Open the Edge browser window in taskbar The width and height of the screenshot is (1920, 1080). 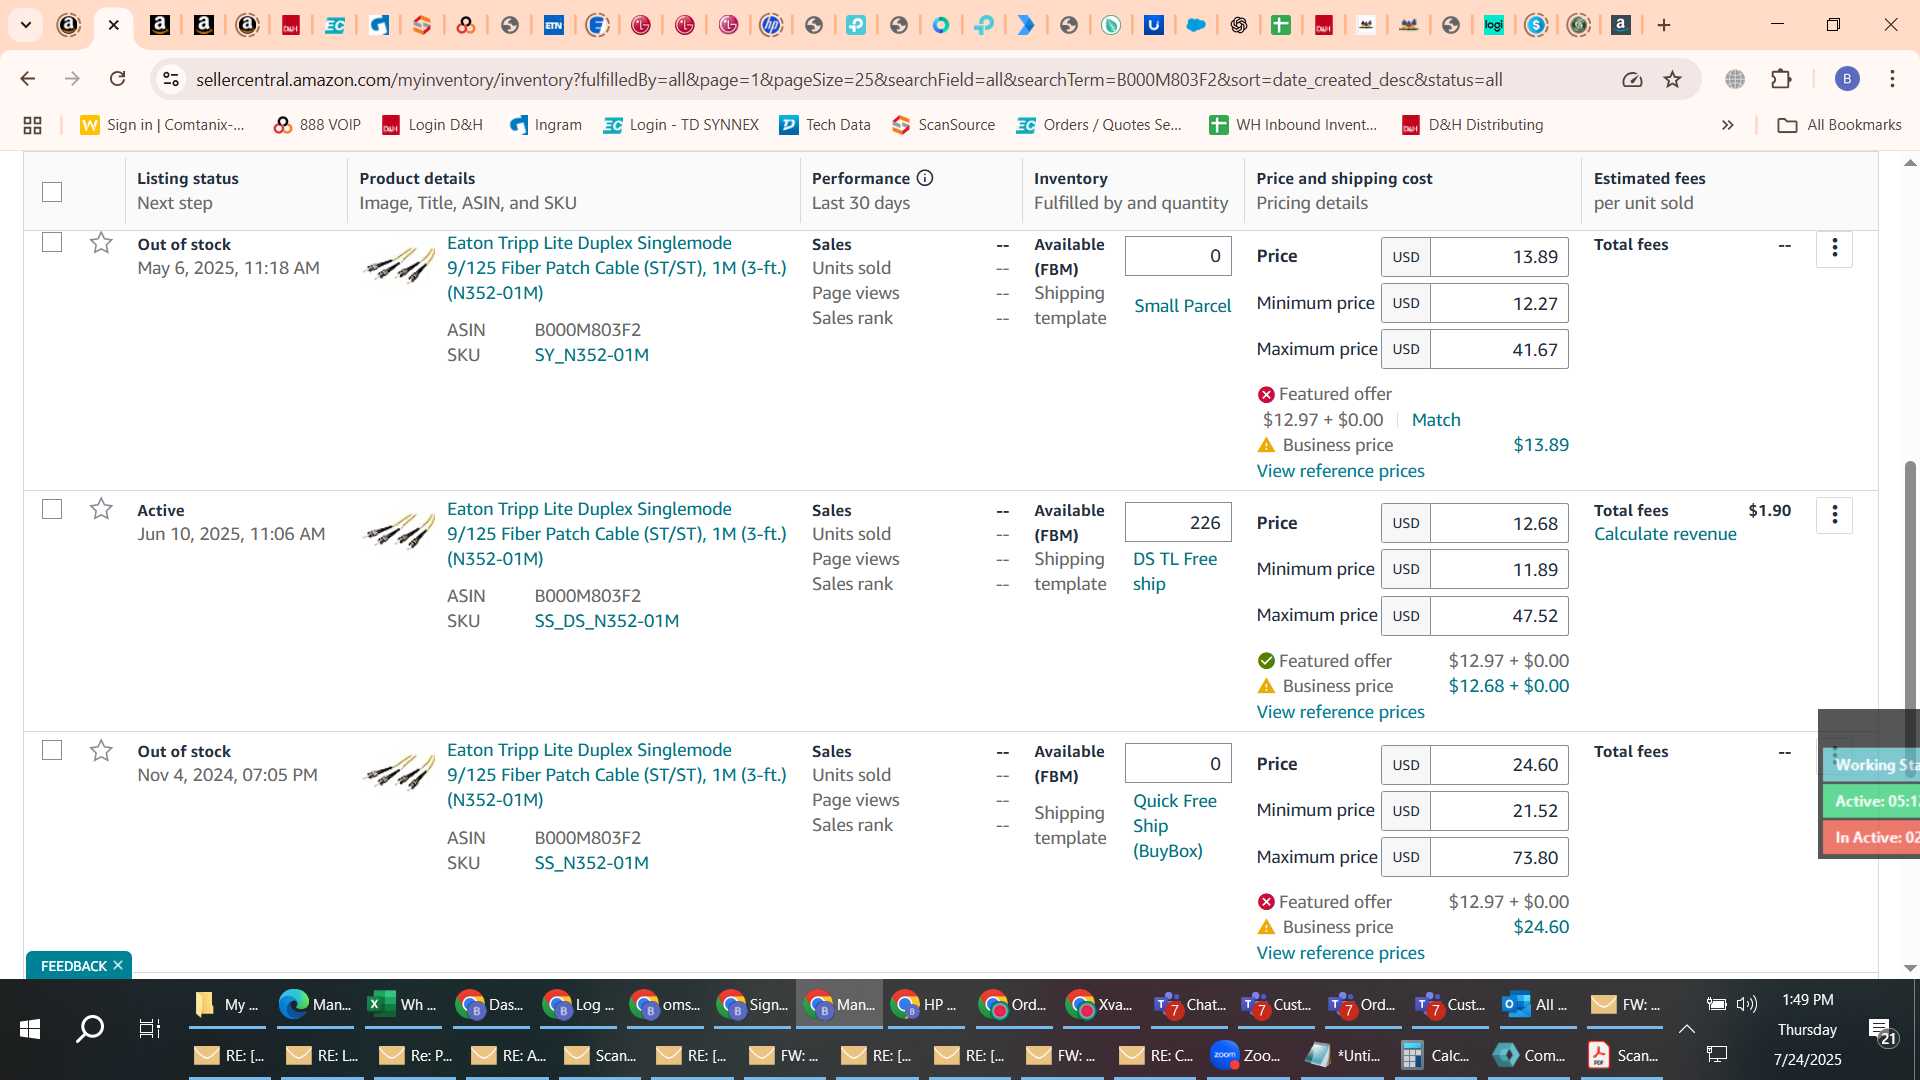click(x=314, y=1004)
